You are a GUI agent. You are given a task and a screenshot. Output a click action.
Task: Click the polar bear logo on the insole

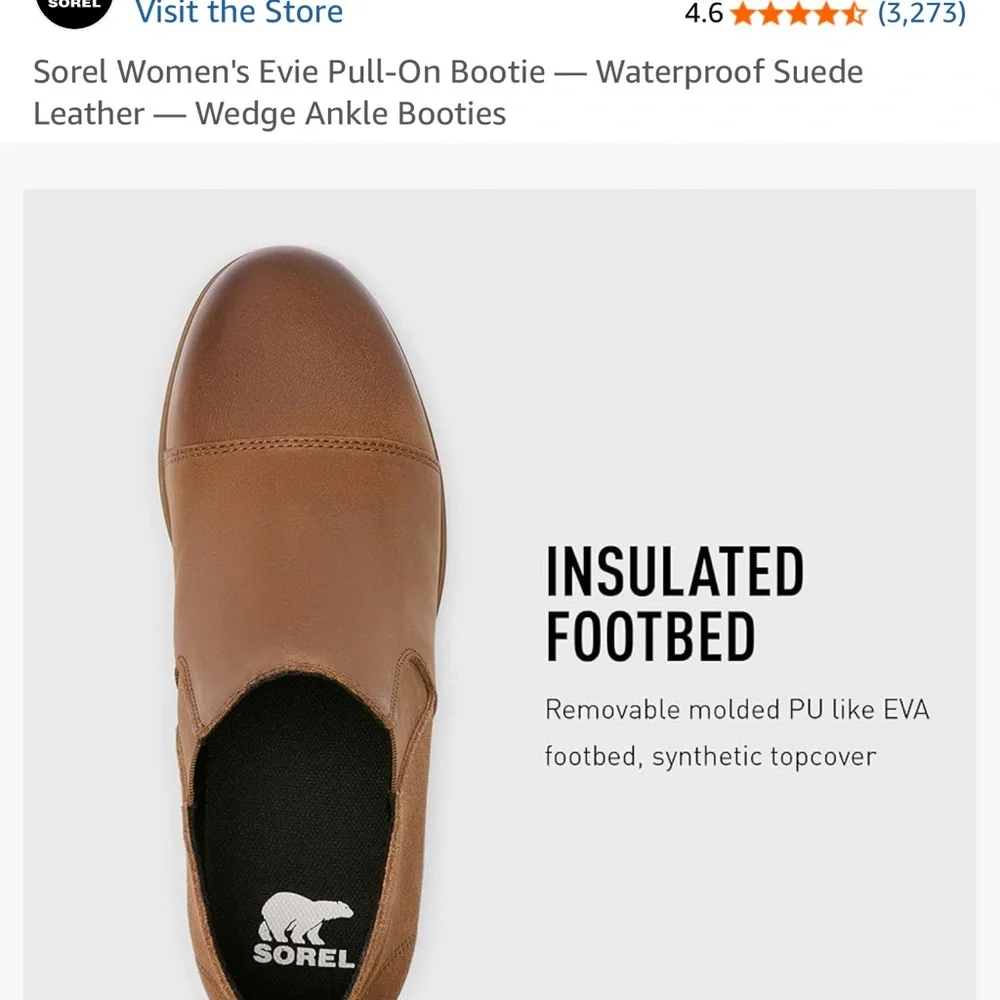[306, 918]
